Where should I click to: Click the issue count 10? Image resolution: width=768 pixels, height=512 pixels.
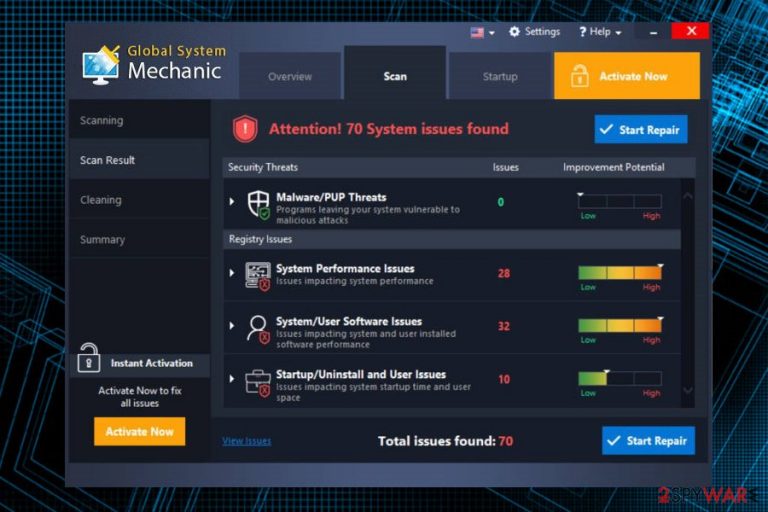[504, 379]
